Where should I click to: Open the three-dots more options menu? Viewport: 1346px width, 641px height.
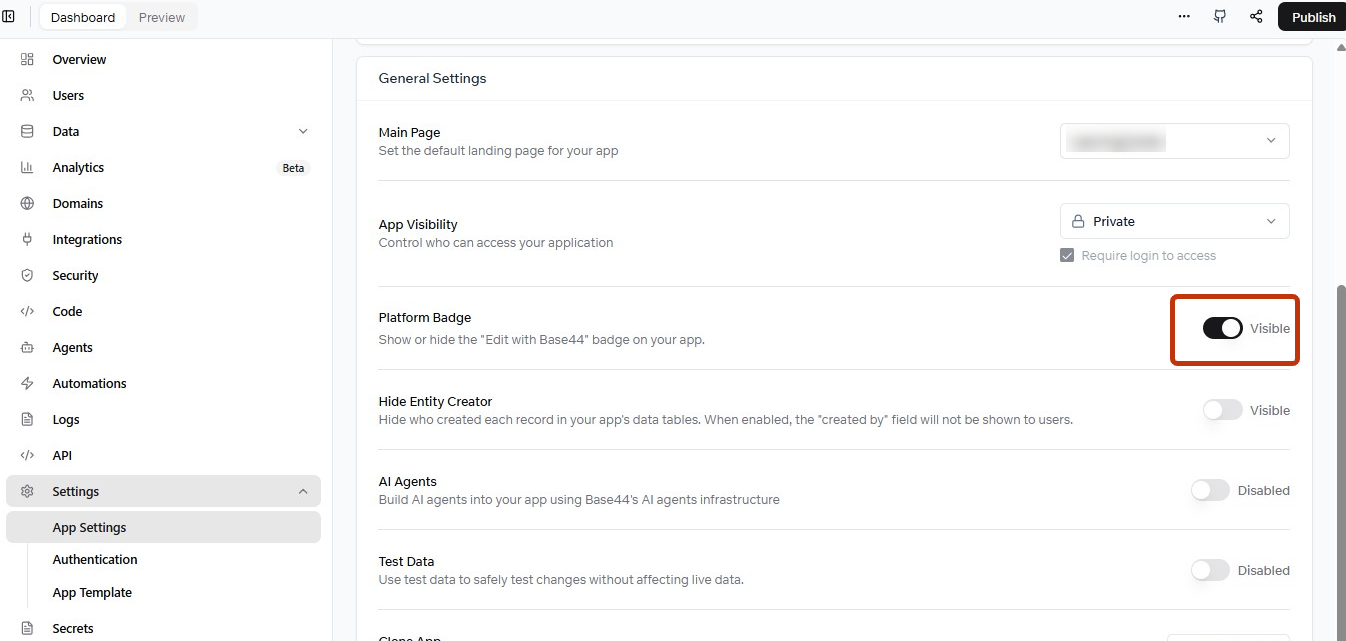pos(1184,16)
